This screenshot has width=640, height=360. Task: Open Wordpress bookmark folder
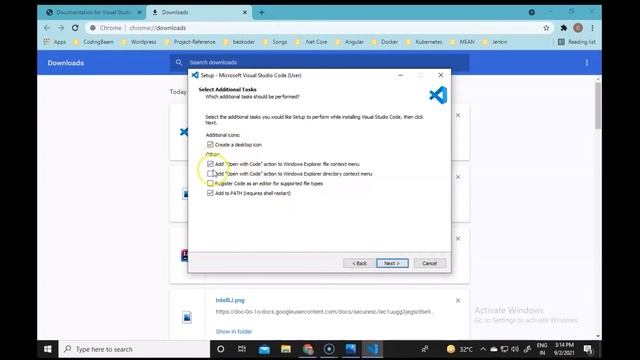(x=138, y=42)
